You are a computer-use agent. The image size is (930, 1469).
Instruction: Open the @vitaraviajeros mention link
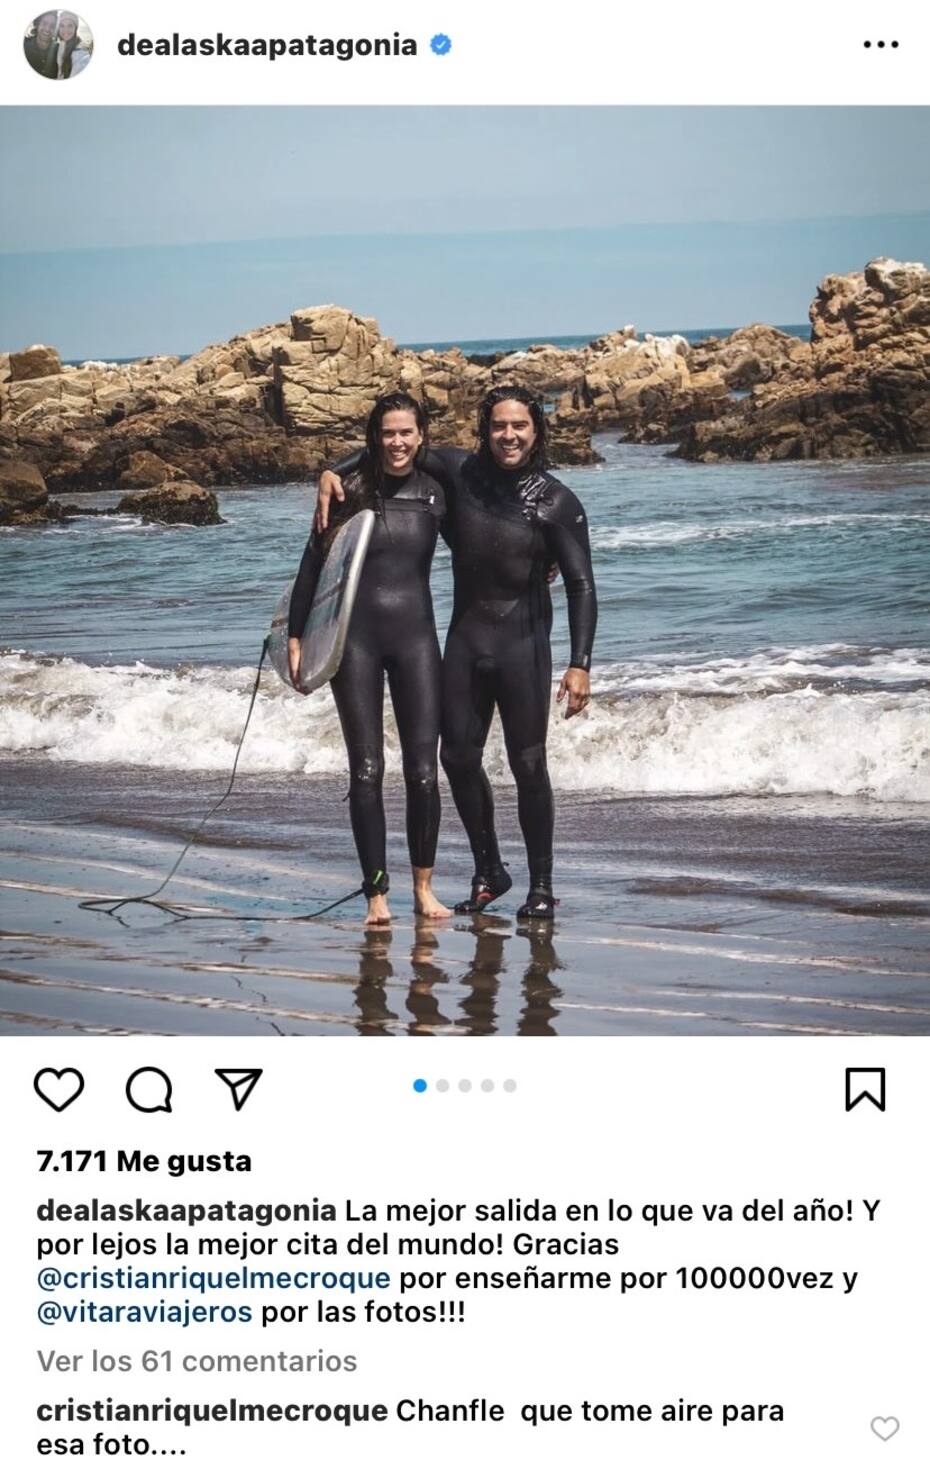[x=144, y=1311]
